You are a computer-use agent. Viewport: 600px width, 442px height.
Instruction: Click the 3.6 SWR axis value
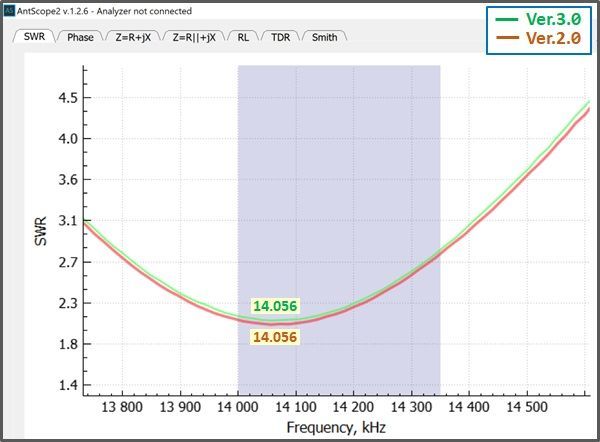pyautogui.click(x=68, y=179)
